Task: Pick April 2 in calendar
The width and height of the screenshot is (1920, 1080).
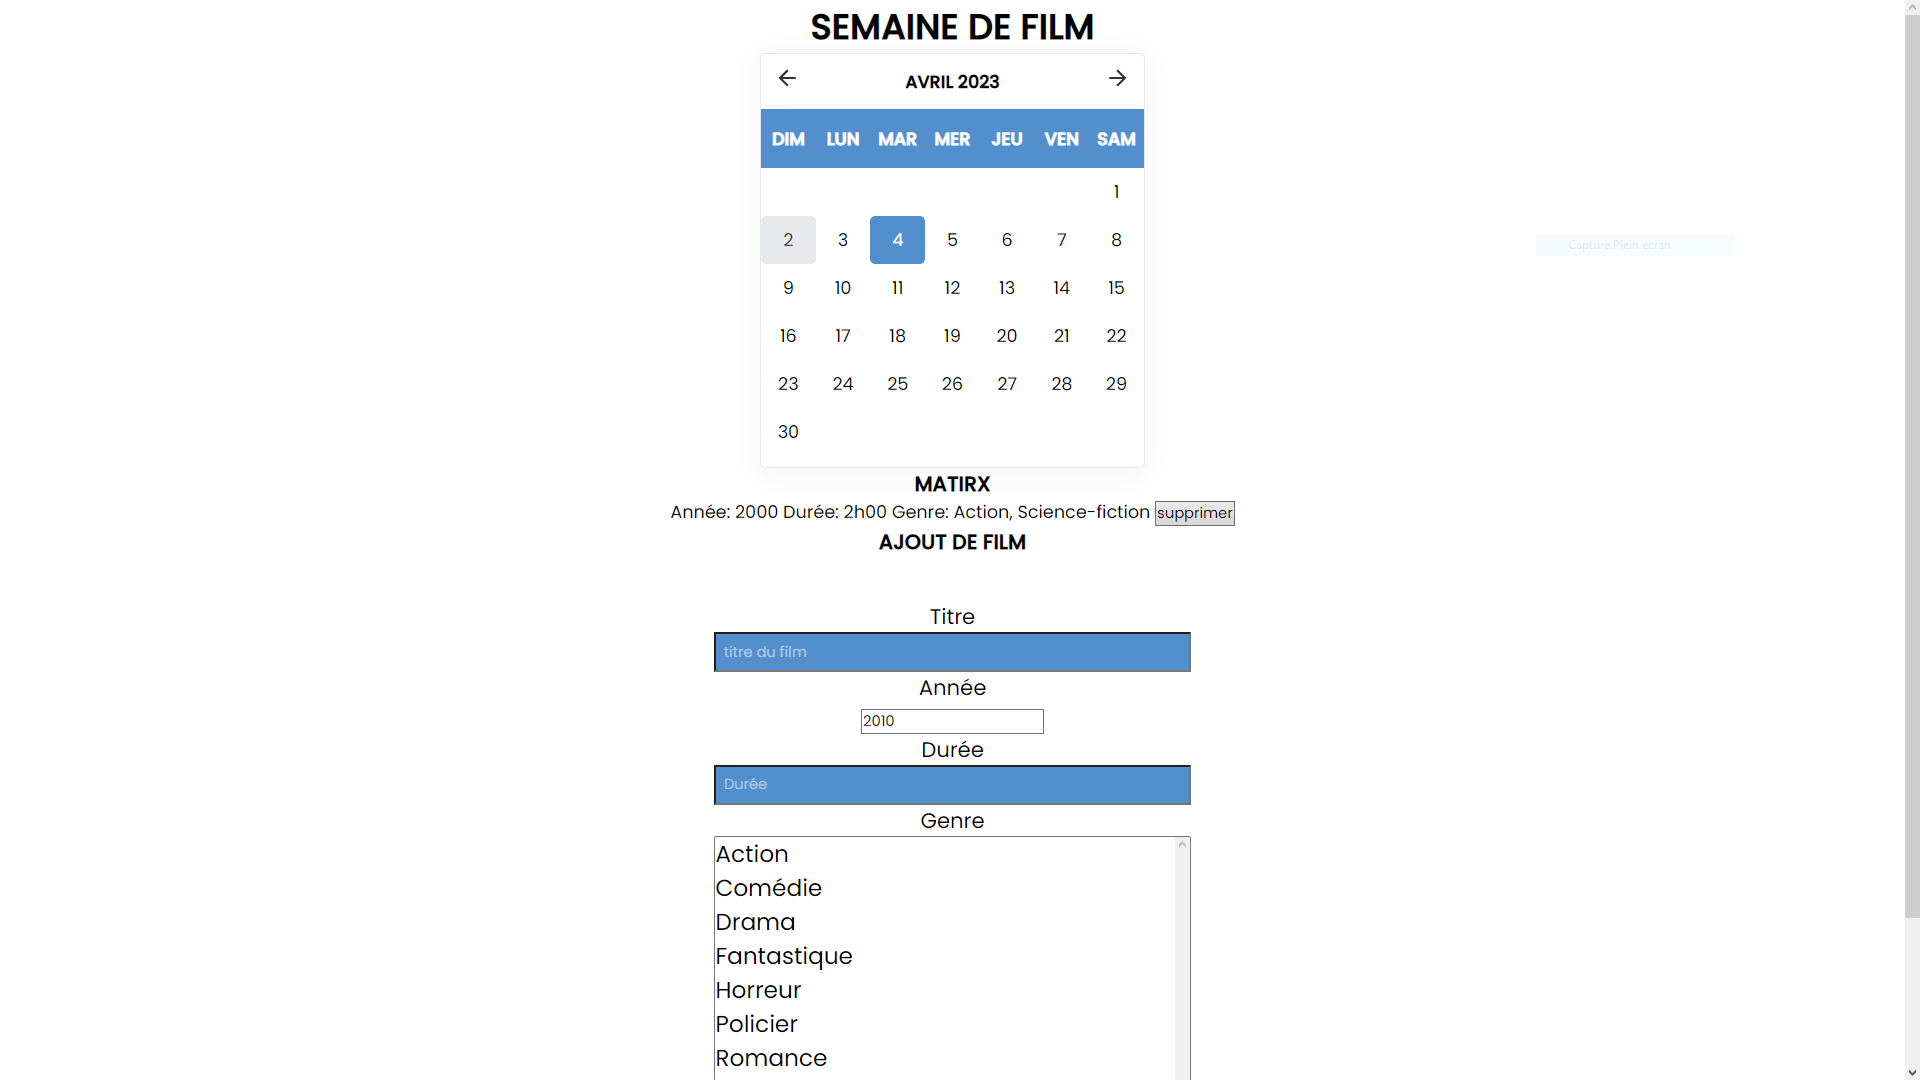Action: click(788, 240)
